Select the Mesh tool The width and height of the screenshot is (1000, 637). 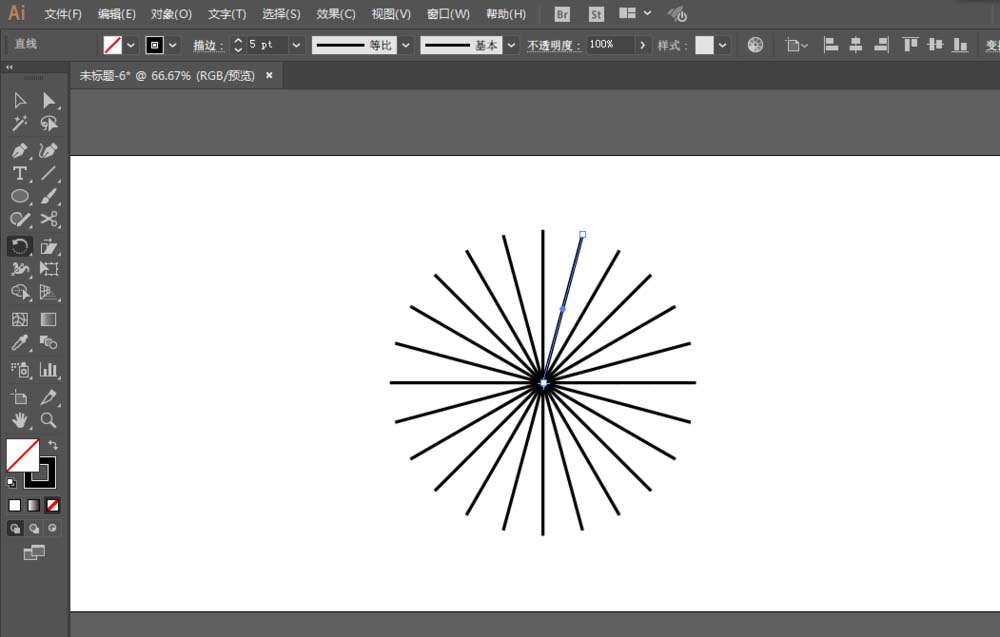point(20,319)
